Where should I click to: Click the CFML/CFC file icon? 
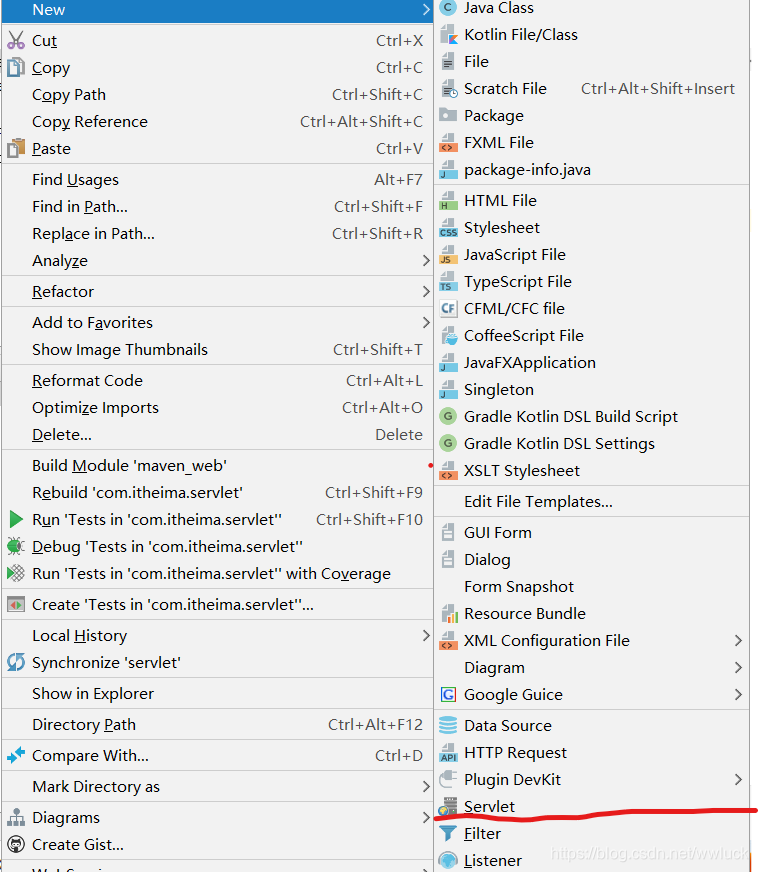(x=448, y=309)
